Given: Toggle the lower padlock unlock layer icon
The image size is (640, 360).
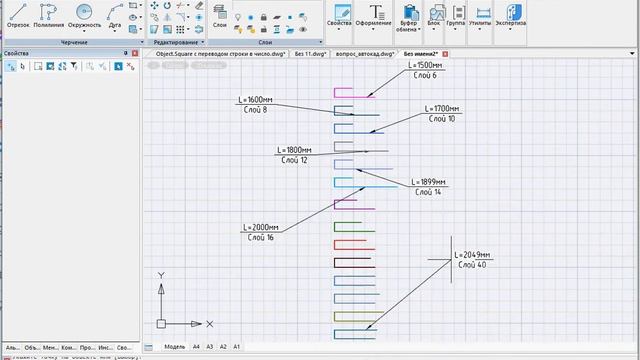Looking at the screenshot, I should pyautogui.click(x=264, y=29).
